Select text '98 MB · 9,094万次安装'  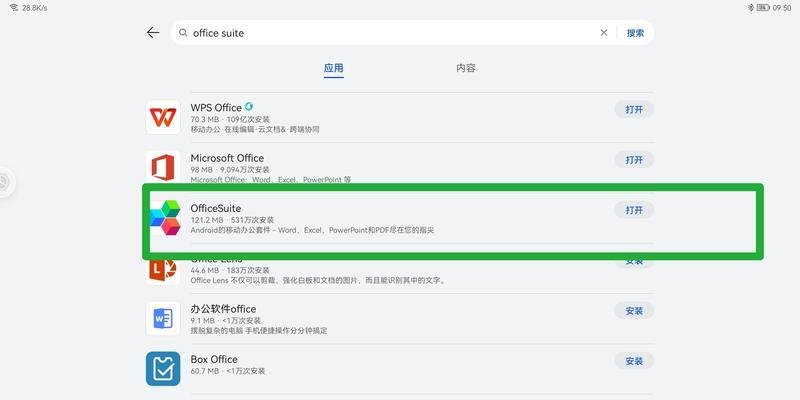pos(230,169)
